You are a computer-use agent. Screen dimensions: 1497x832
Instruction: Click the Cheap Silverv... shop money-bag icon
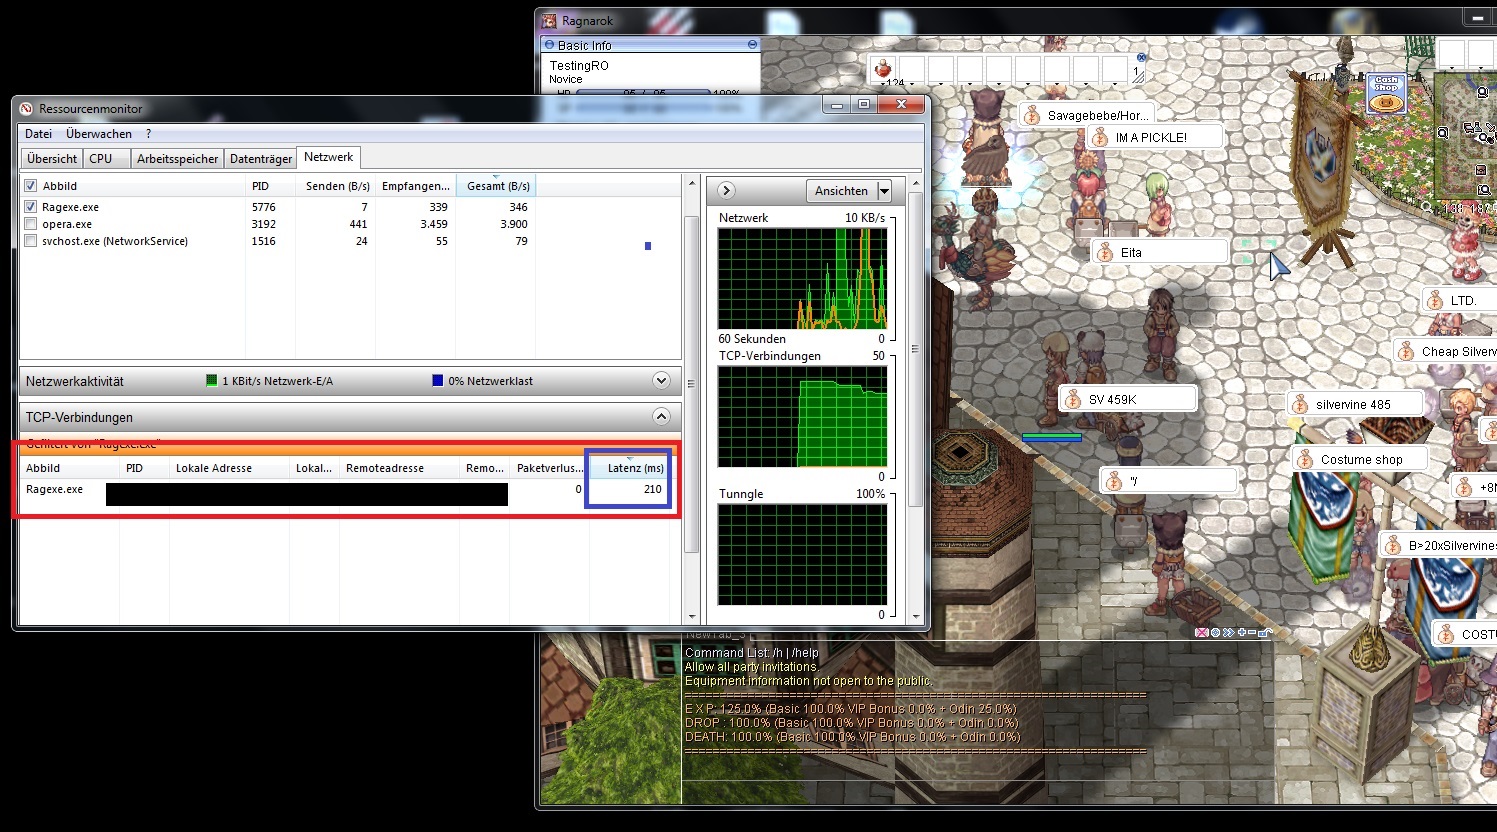pyautogui.click(x=1406, y=351)
